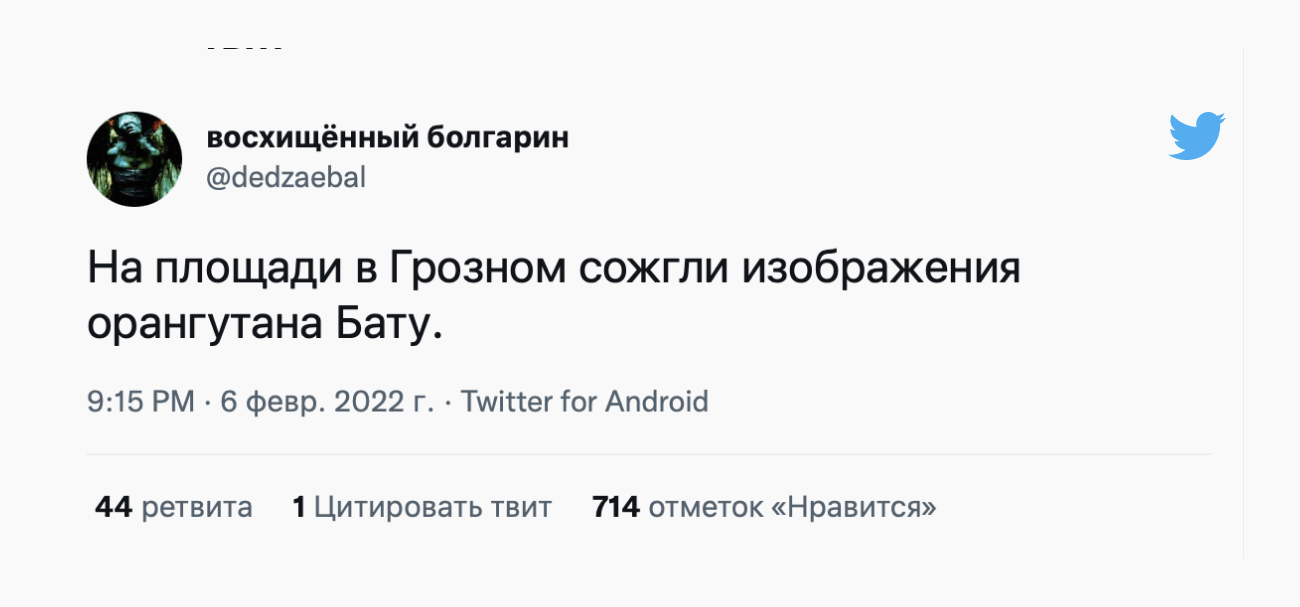Click the quote count number 1
The width and height of the screenshot is (1300, 607).
pos(298,507)
